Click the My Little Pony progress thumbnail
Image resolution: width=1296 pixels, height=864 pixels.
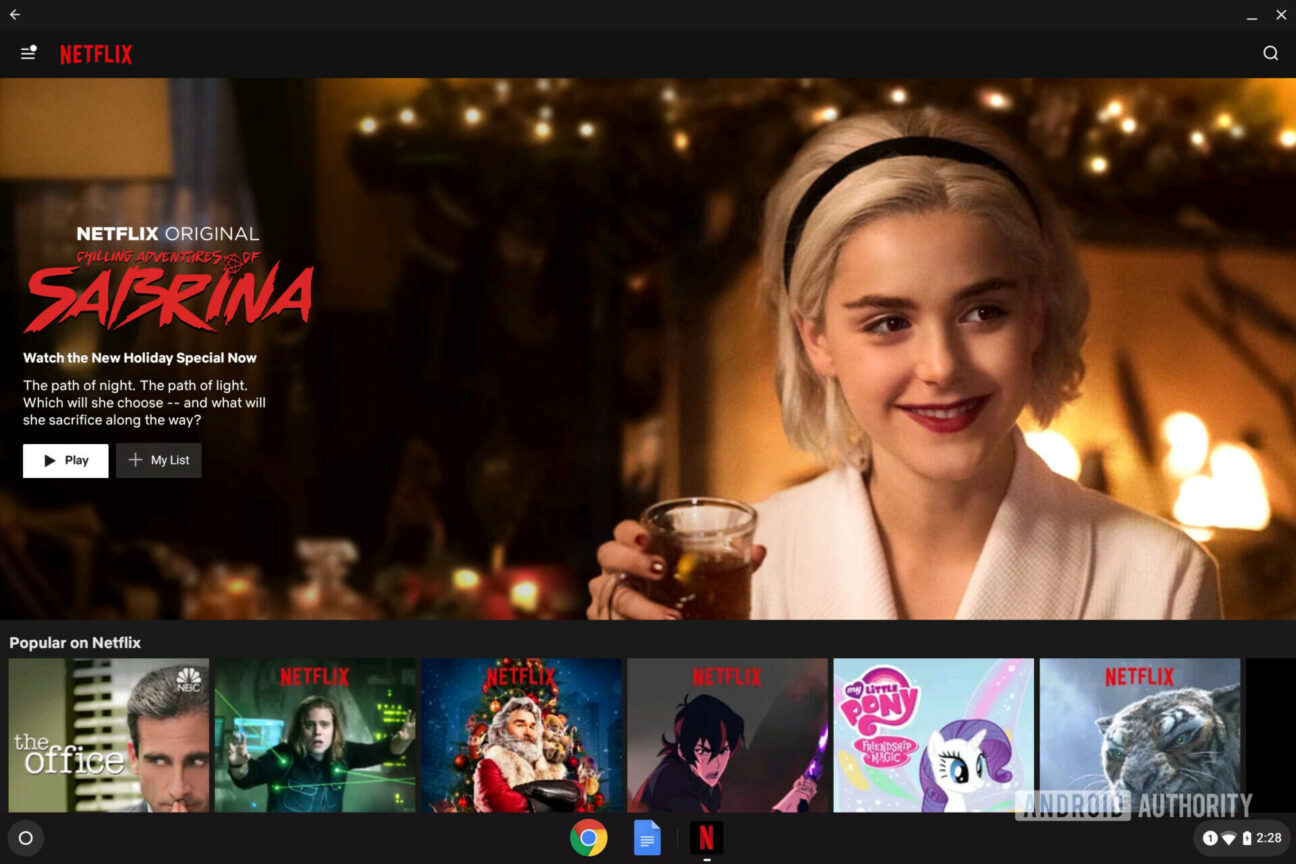(933, 735)
